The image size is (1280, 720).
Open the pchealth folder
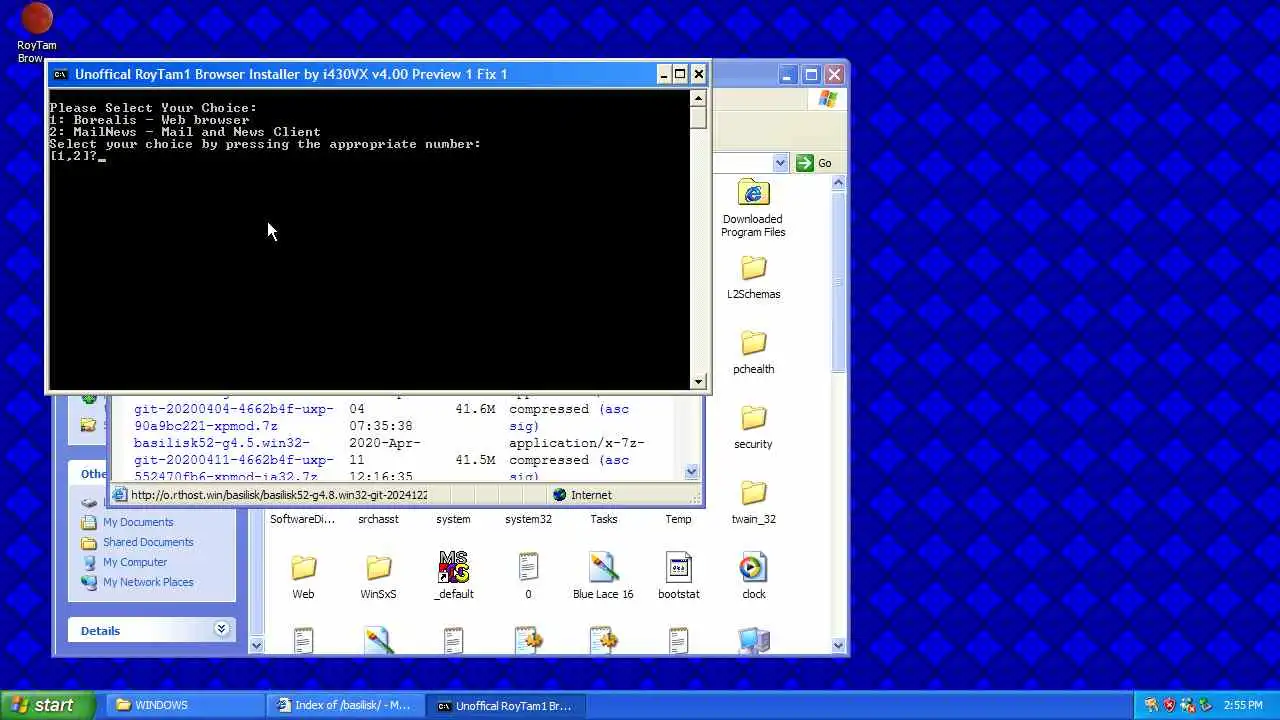coord(753,352)
